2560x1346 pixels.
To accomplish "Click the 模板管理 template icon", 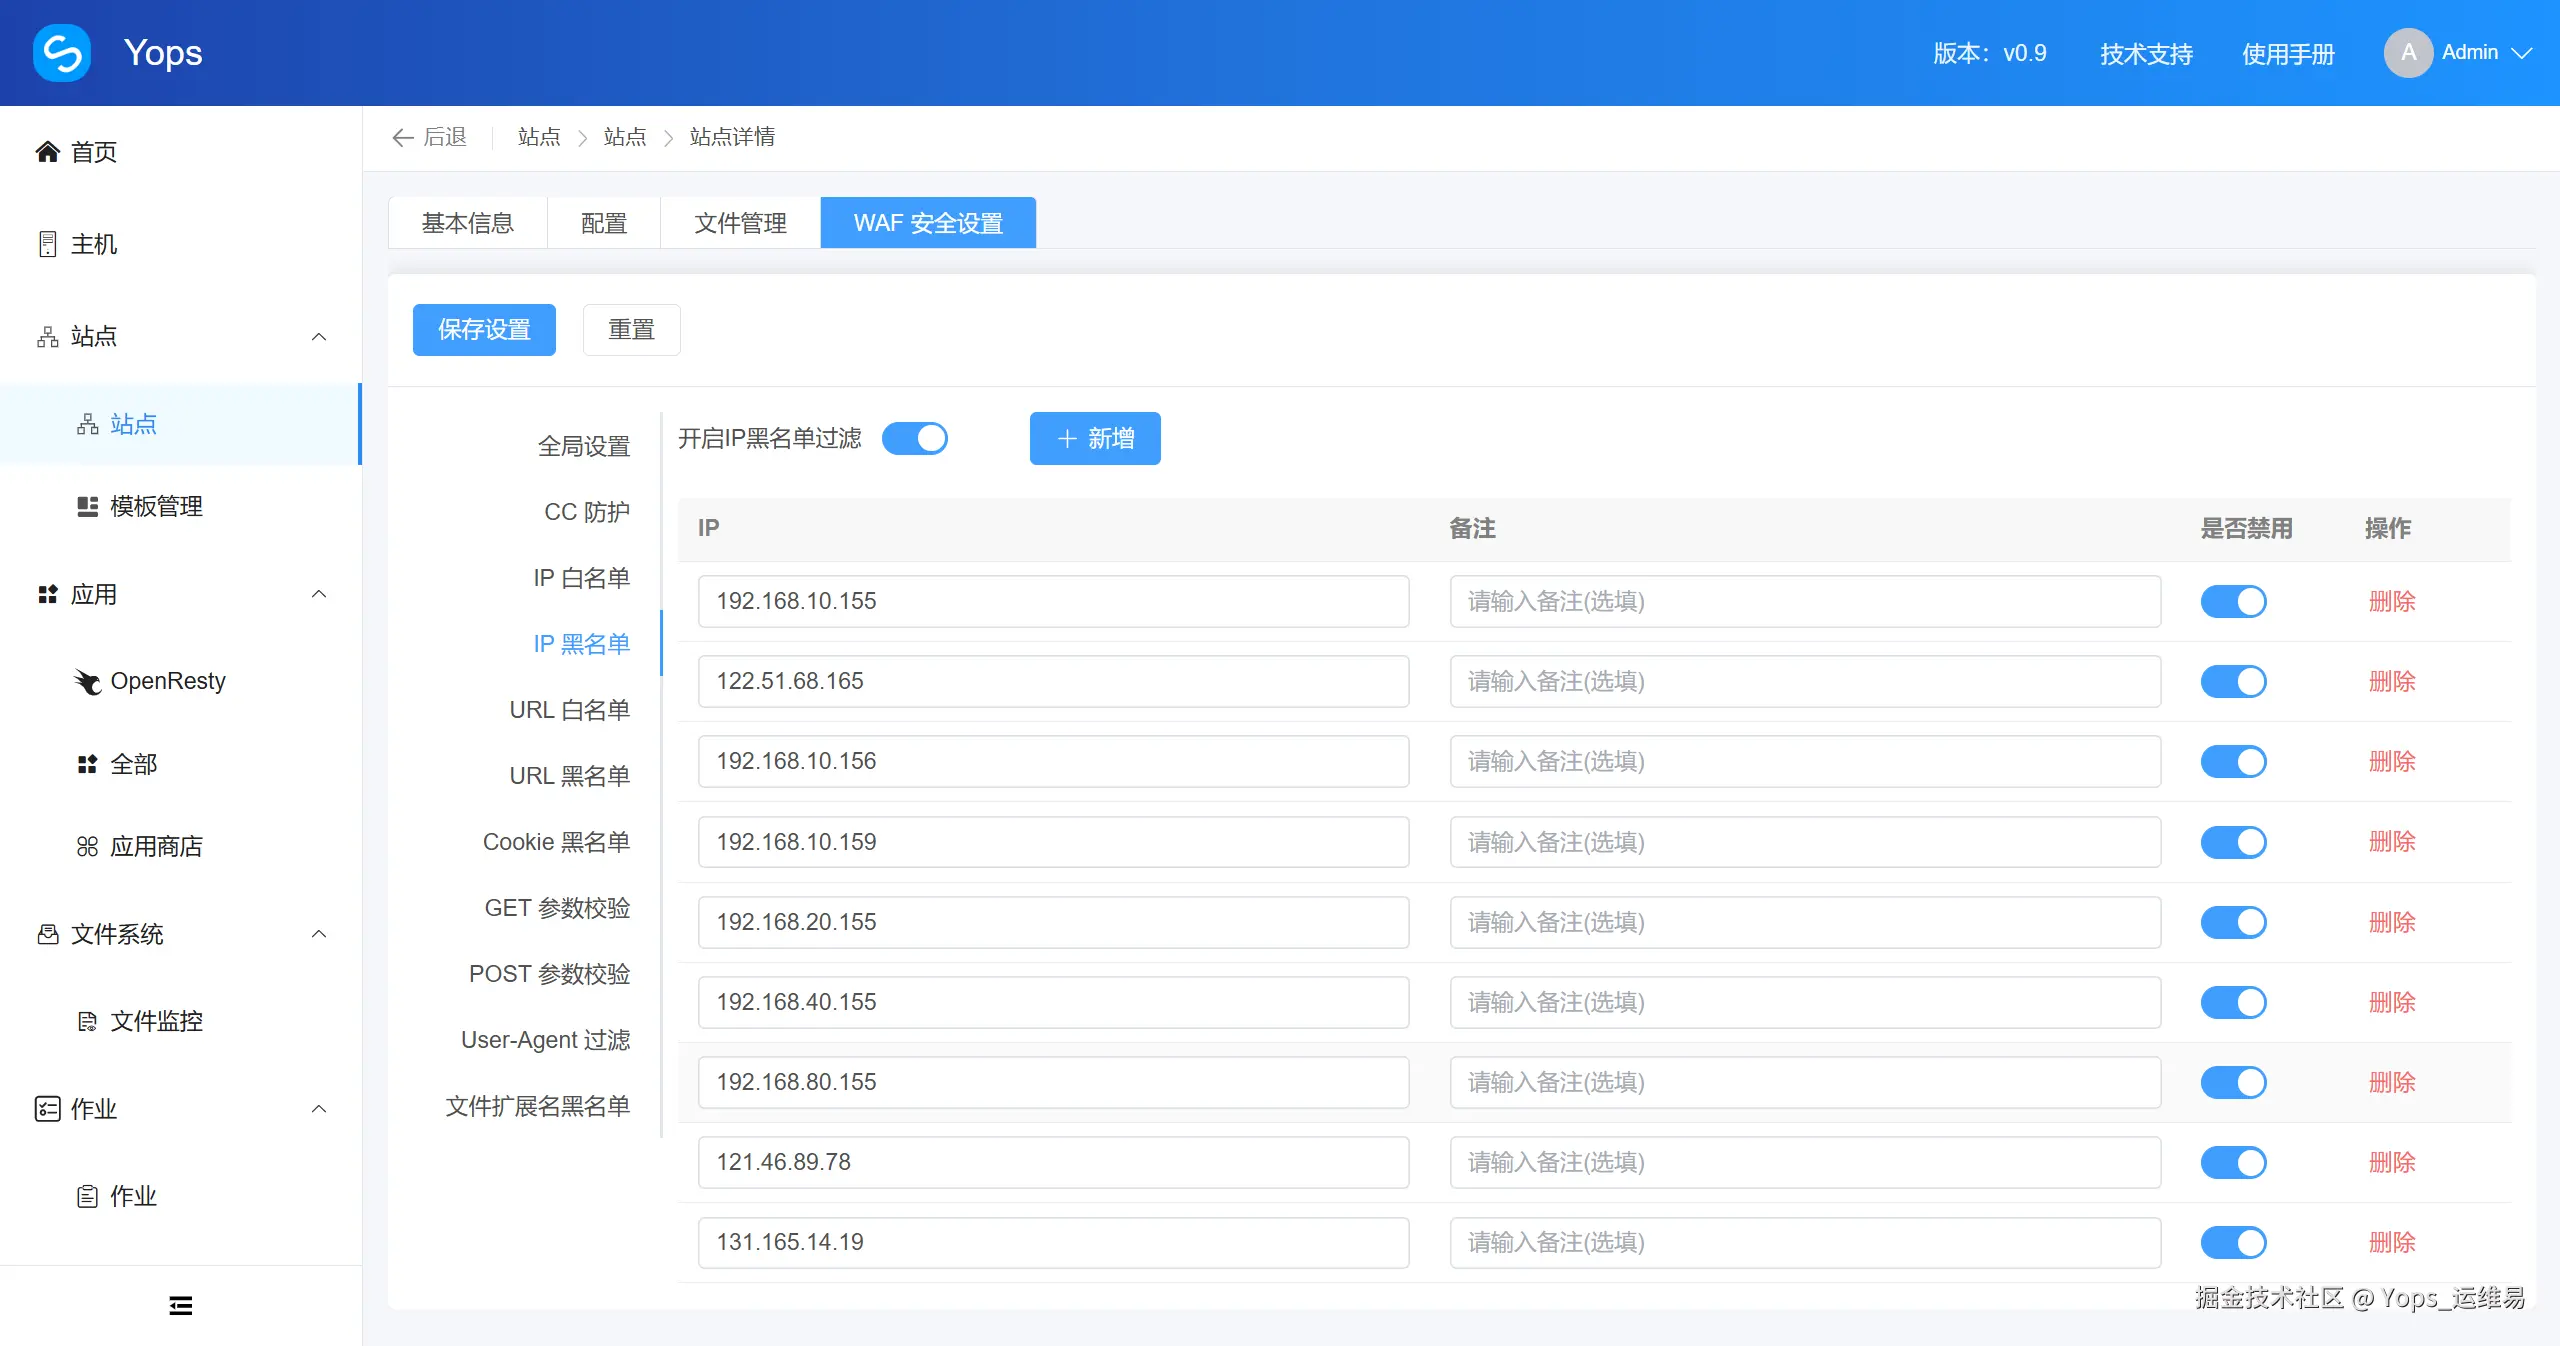I will pos(88,507).
